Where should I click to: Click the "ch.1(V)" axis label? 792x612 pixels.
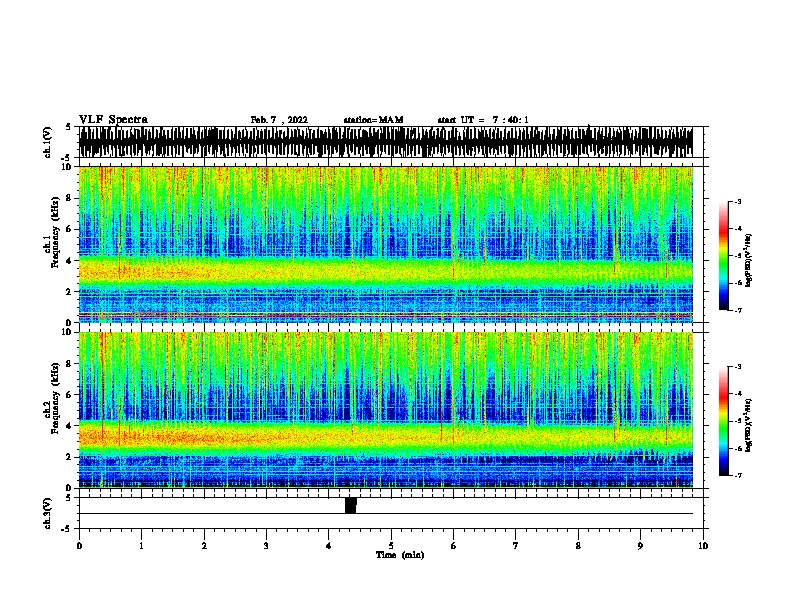coord(48,142)
